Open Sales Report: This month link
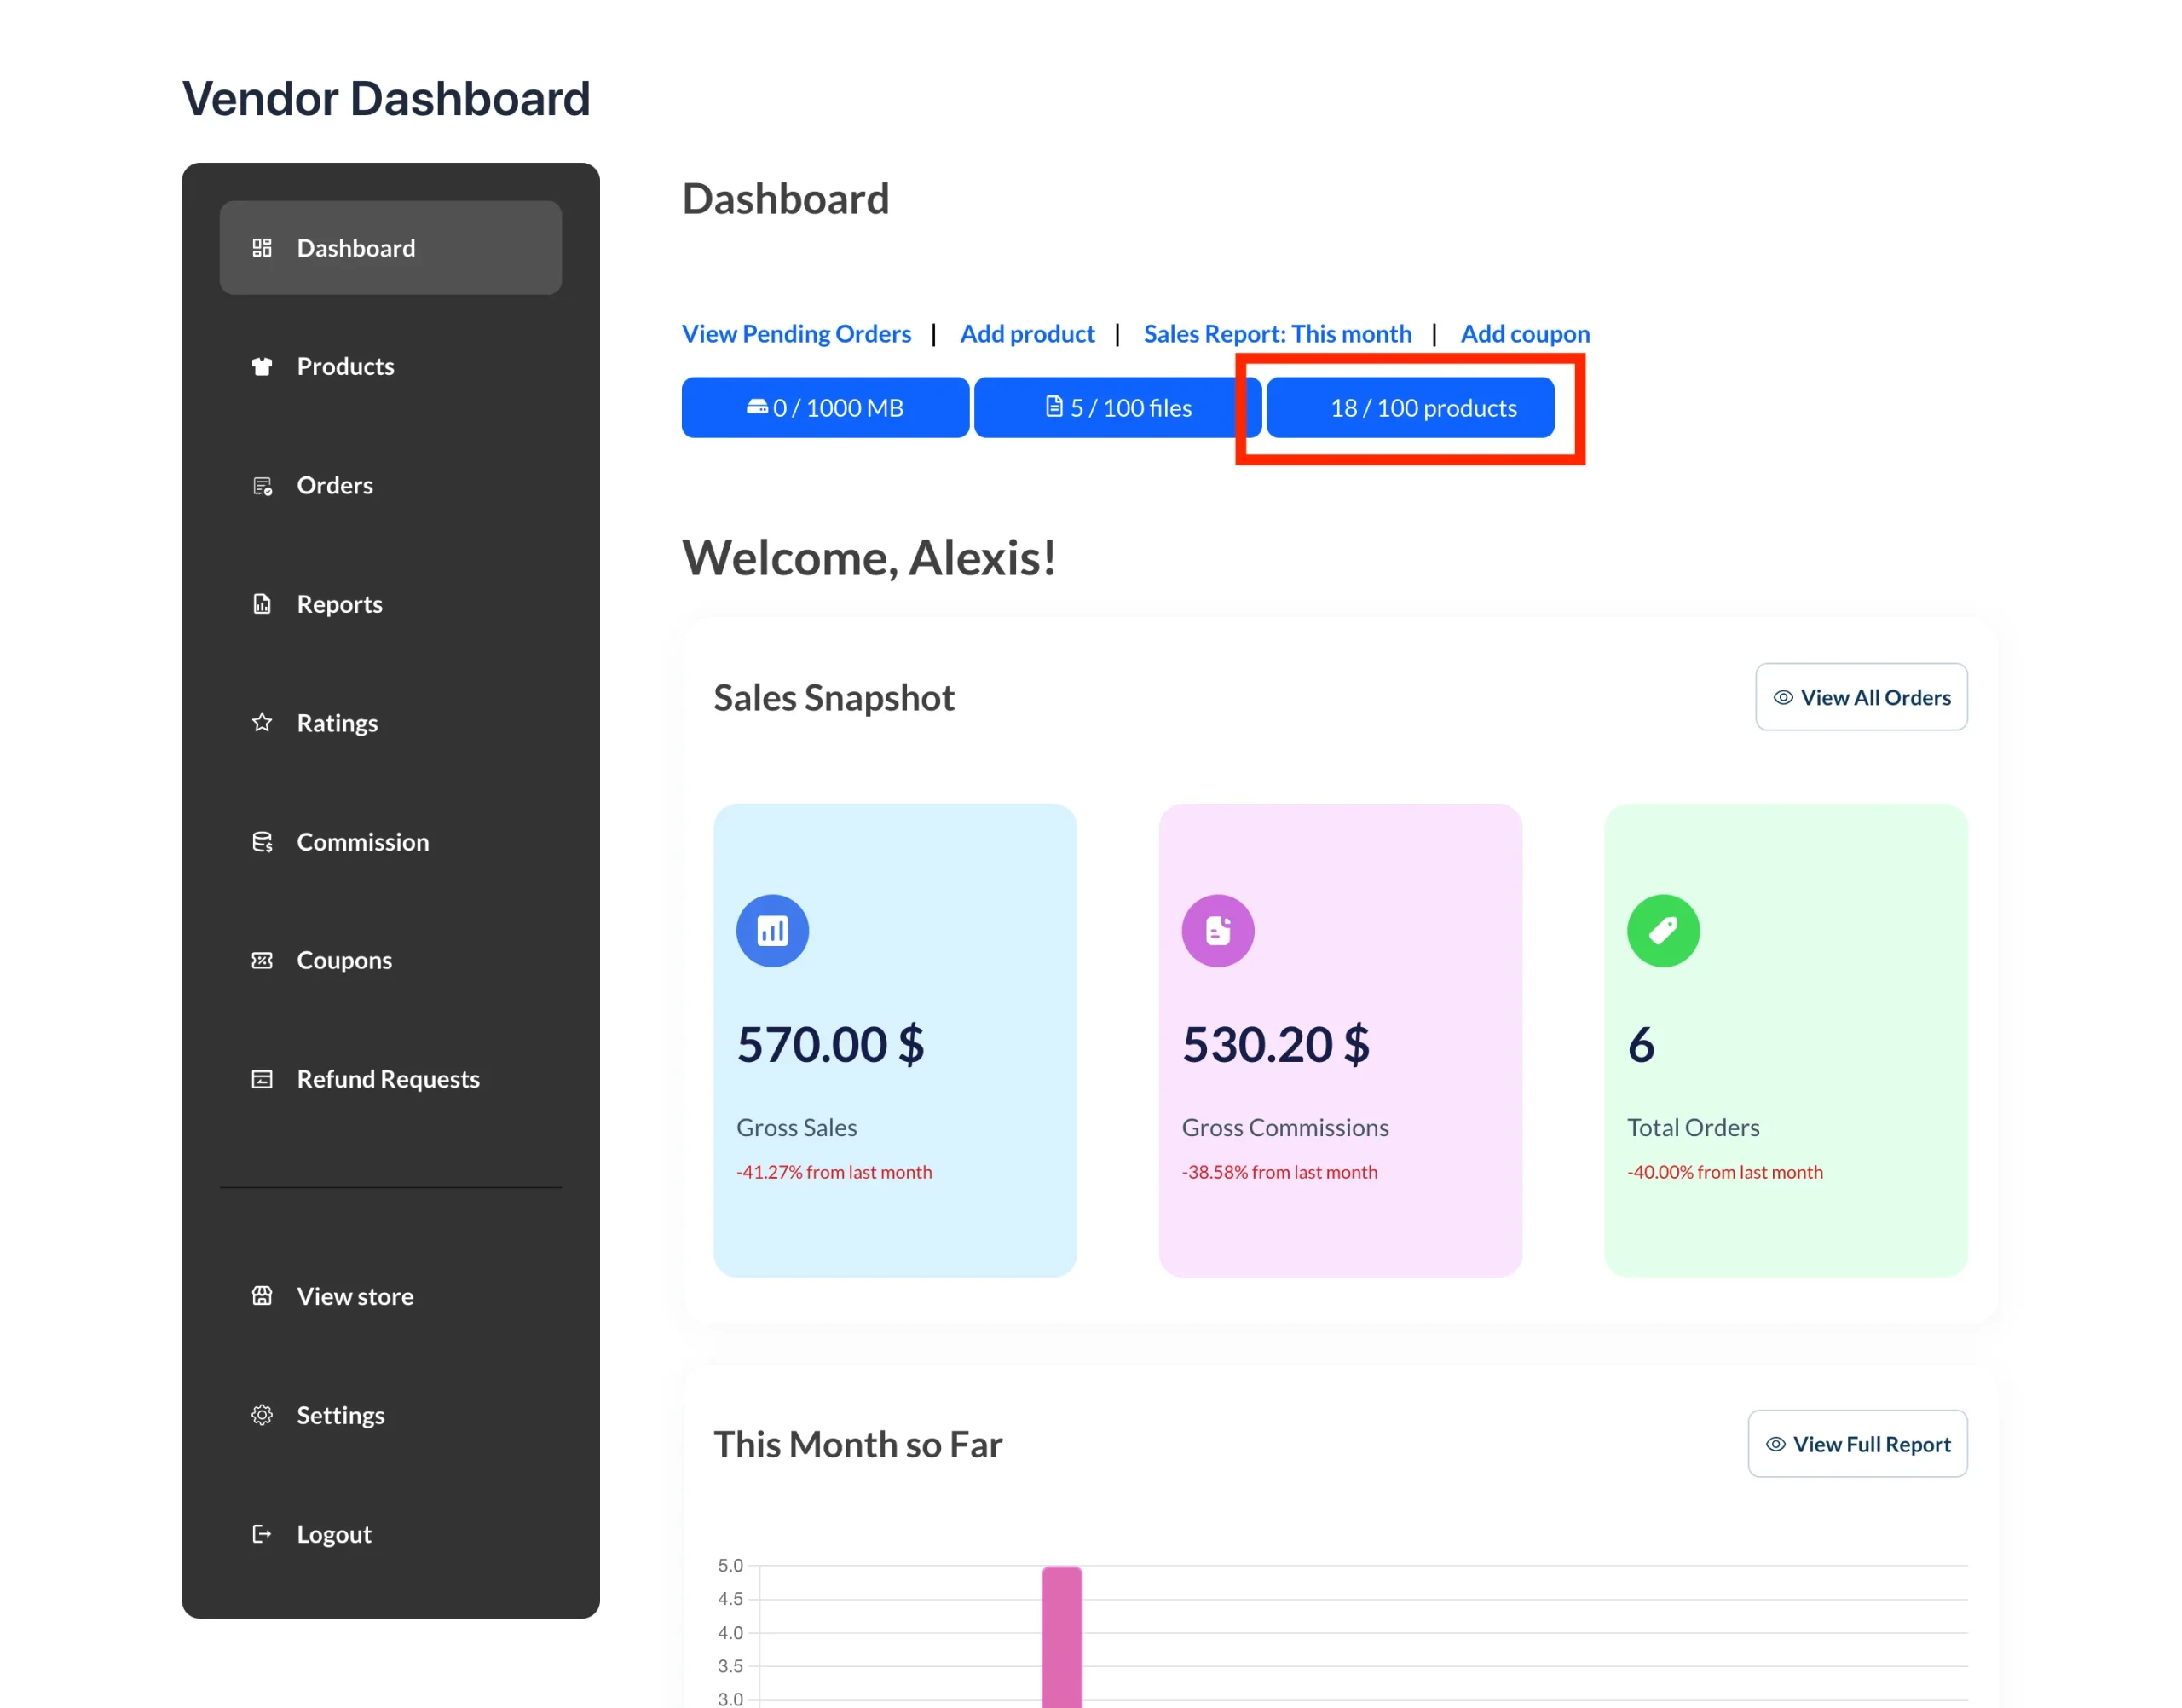The image size is (2182, 1708). pyautogui.click(x=1277, y=333)
